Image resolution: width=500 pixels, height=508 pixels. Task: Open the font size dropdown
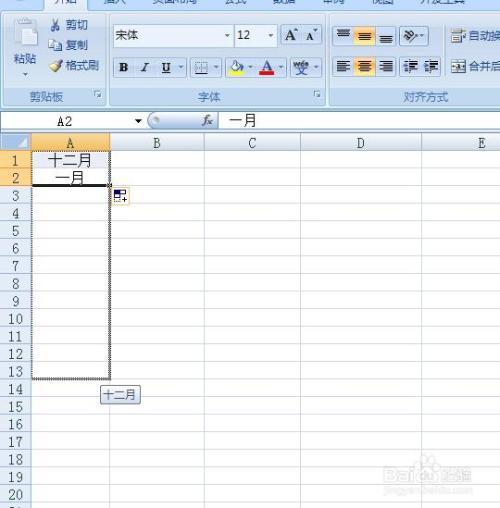click(271, 35)
